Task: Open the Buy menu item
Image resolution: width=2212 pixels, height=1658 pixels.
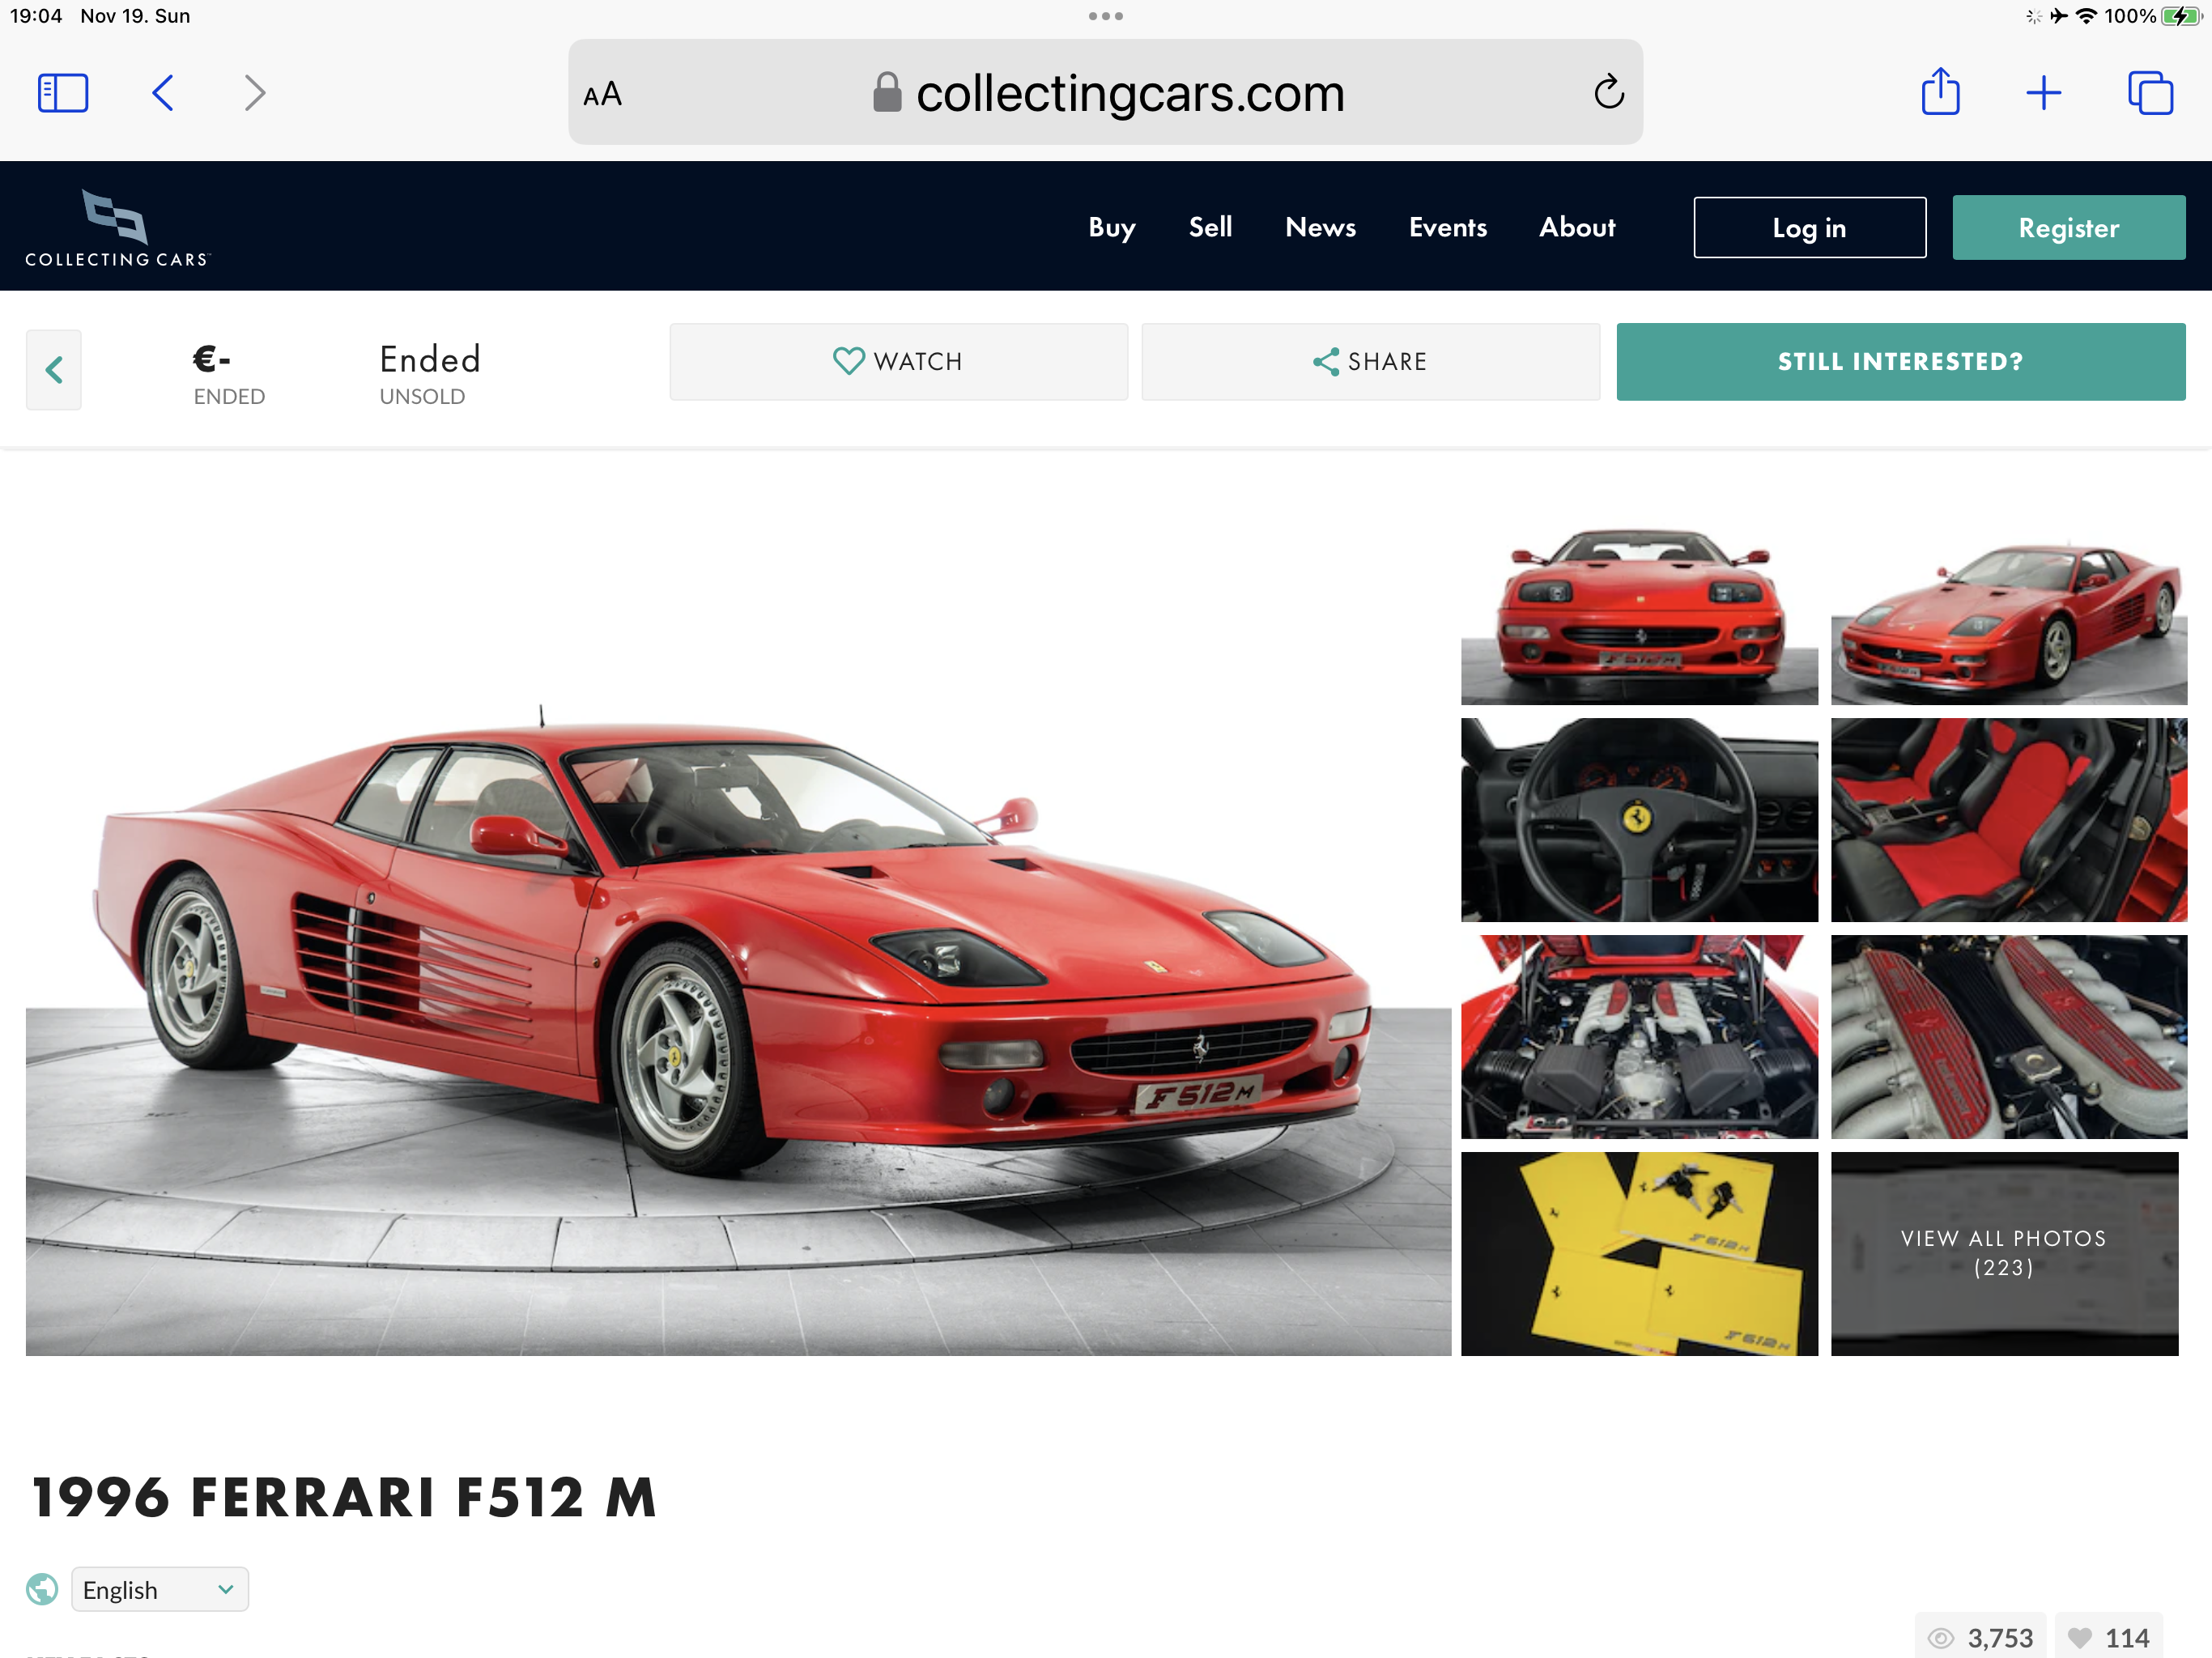Action: tap(1111, 227)
